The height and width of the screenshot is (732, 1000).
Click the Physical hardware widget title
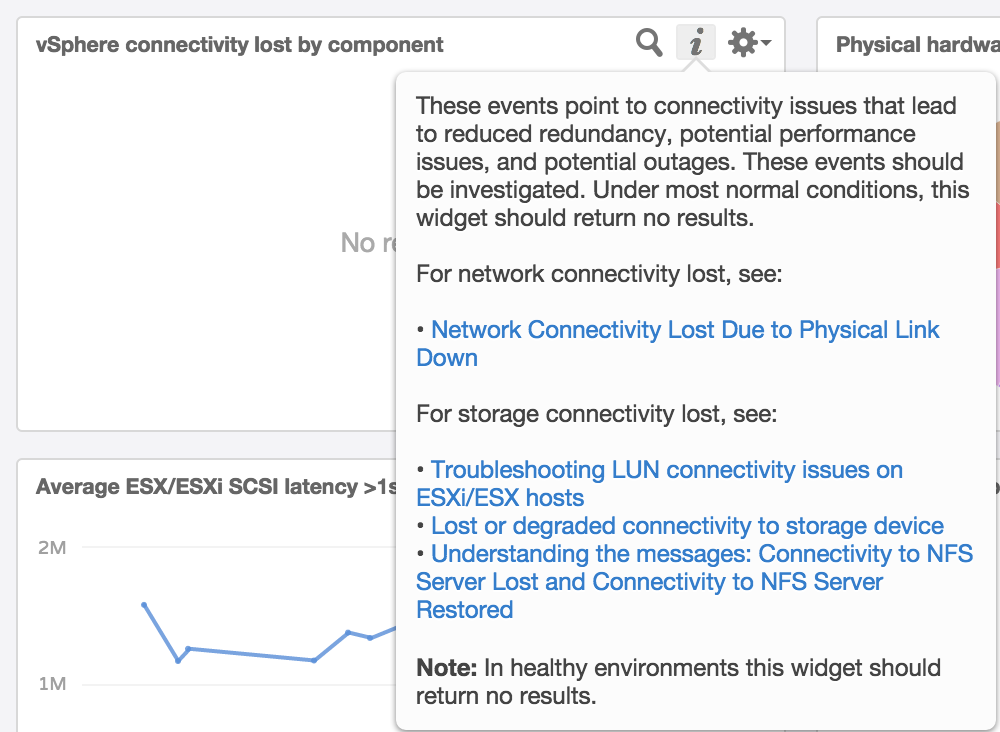tap(917, 45)
